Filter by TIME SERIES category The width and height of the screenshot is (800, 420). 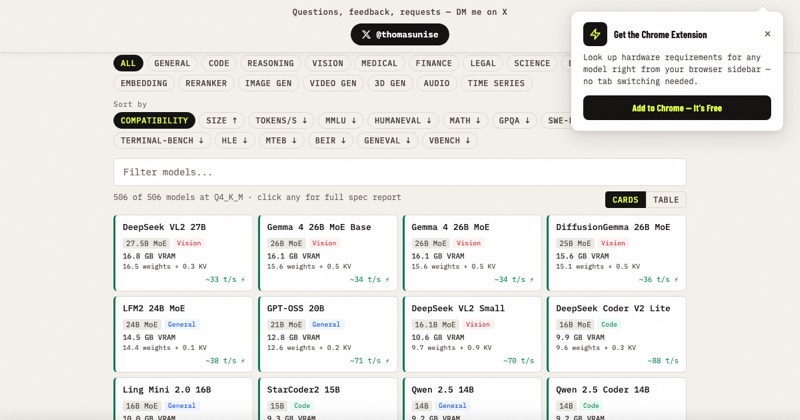click(x=496, y=83)
